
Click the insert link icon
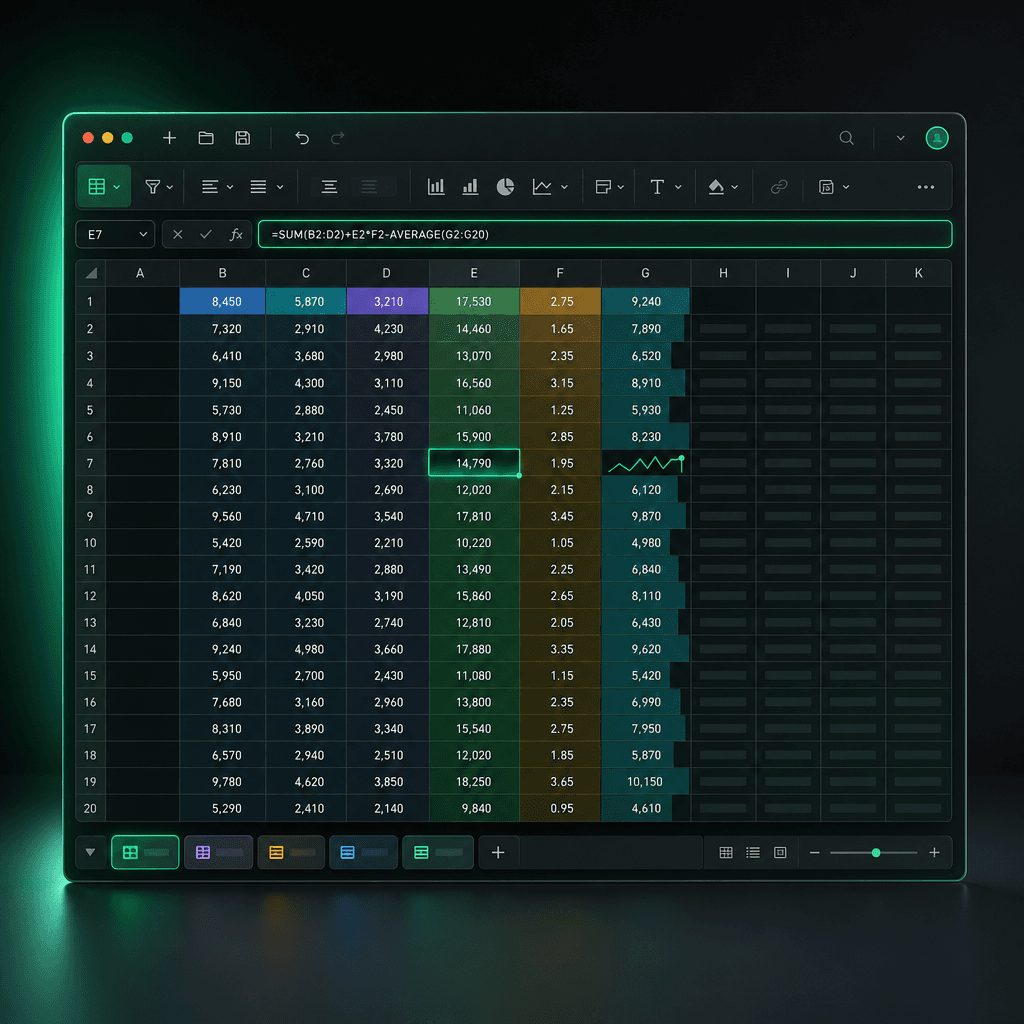(778, 187)
